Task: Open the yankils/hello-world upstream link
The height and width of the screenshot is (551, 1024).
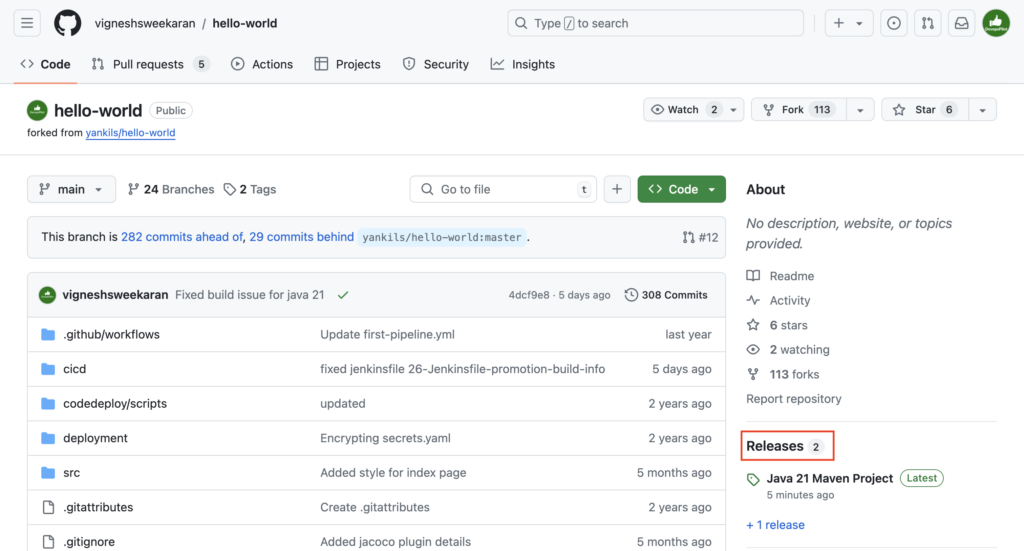Action: [131, 133]
